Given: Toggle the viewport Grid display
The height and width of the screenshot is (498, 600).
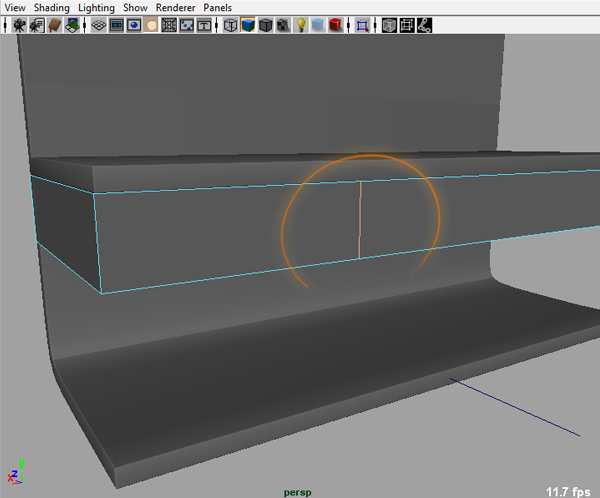Looking at the screenshot, I should click(x=99, y=25).
